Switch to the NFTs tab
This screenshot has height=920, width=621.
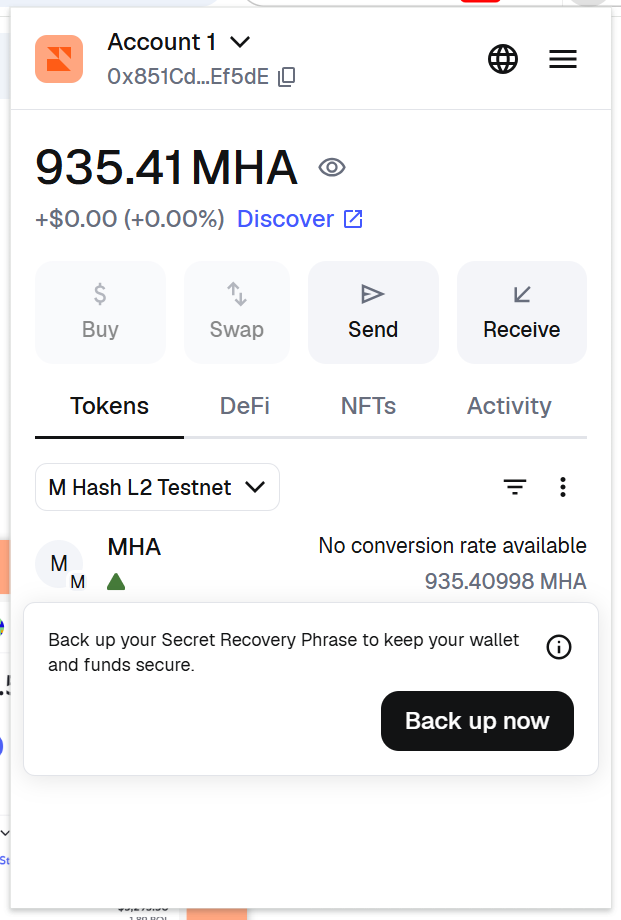368,406
